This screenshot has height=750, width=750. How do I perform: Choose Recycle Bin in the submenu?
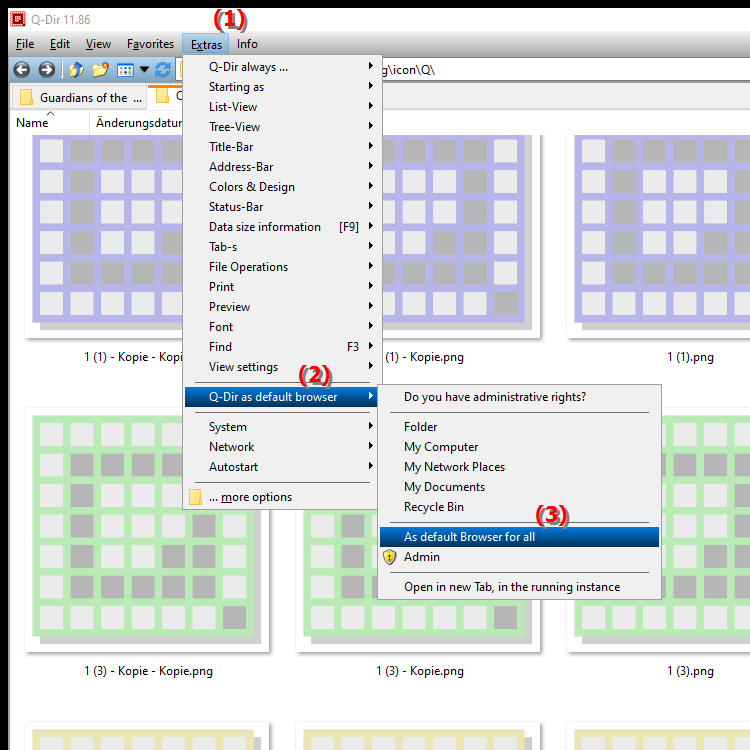click(x=433, y=507)
